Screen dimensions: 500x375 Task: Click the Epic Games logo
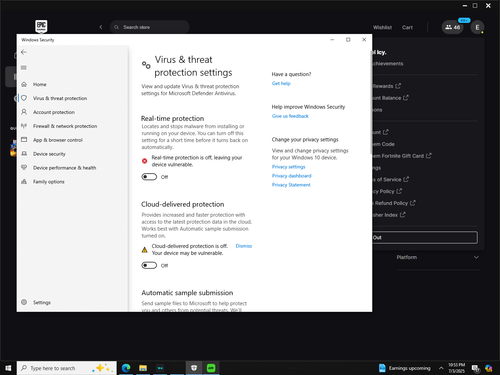(x=41, y=26)
